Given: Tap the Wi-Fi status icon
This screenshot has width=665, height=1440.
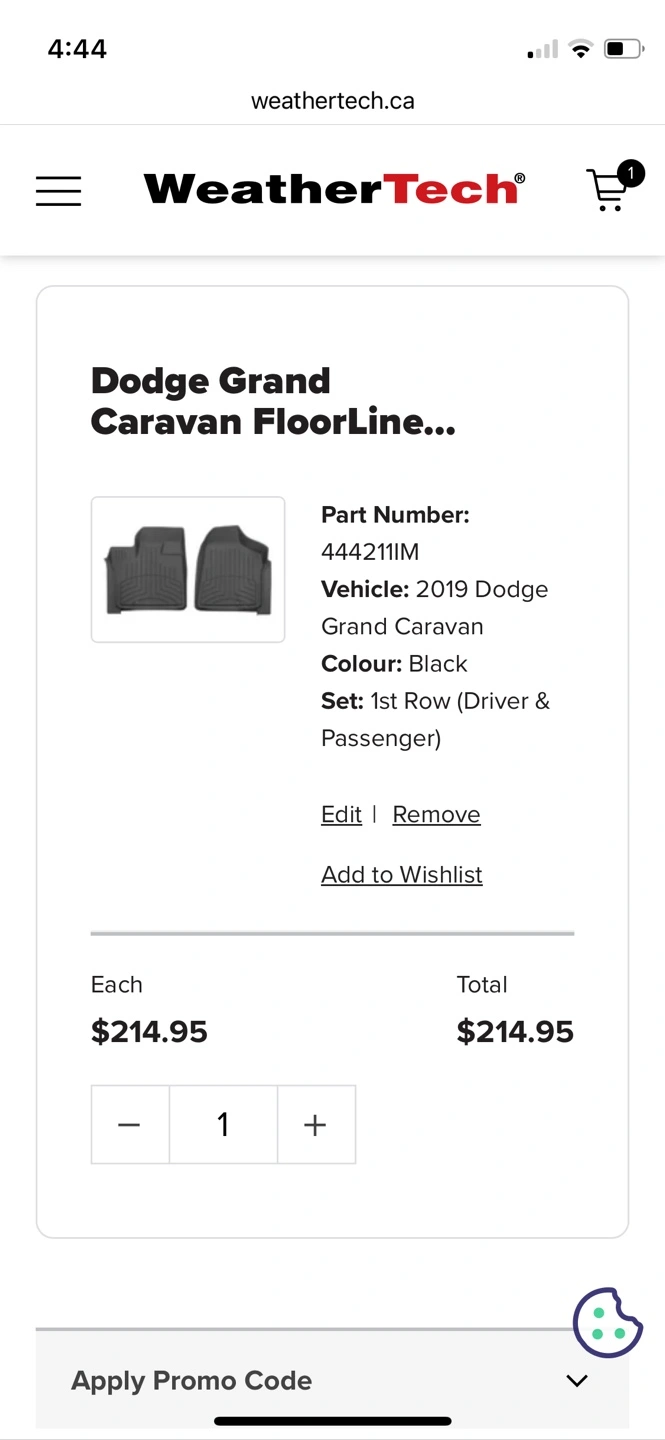Looking at the screenshot, I should pyautogui.click(x=580, y=49).
